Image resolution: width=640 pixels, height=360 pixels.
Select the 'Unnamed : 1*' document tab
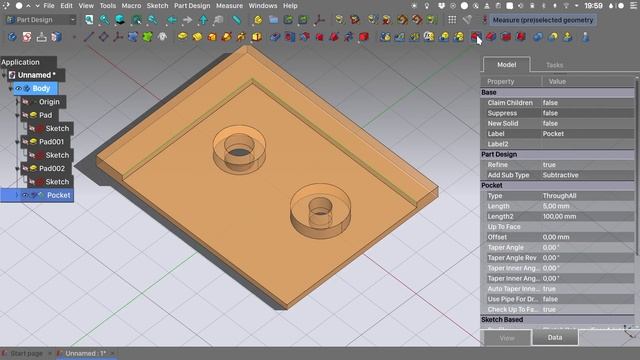click(x=86, y=353)
